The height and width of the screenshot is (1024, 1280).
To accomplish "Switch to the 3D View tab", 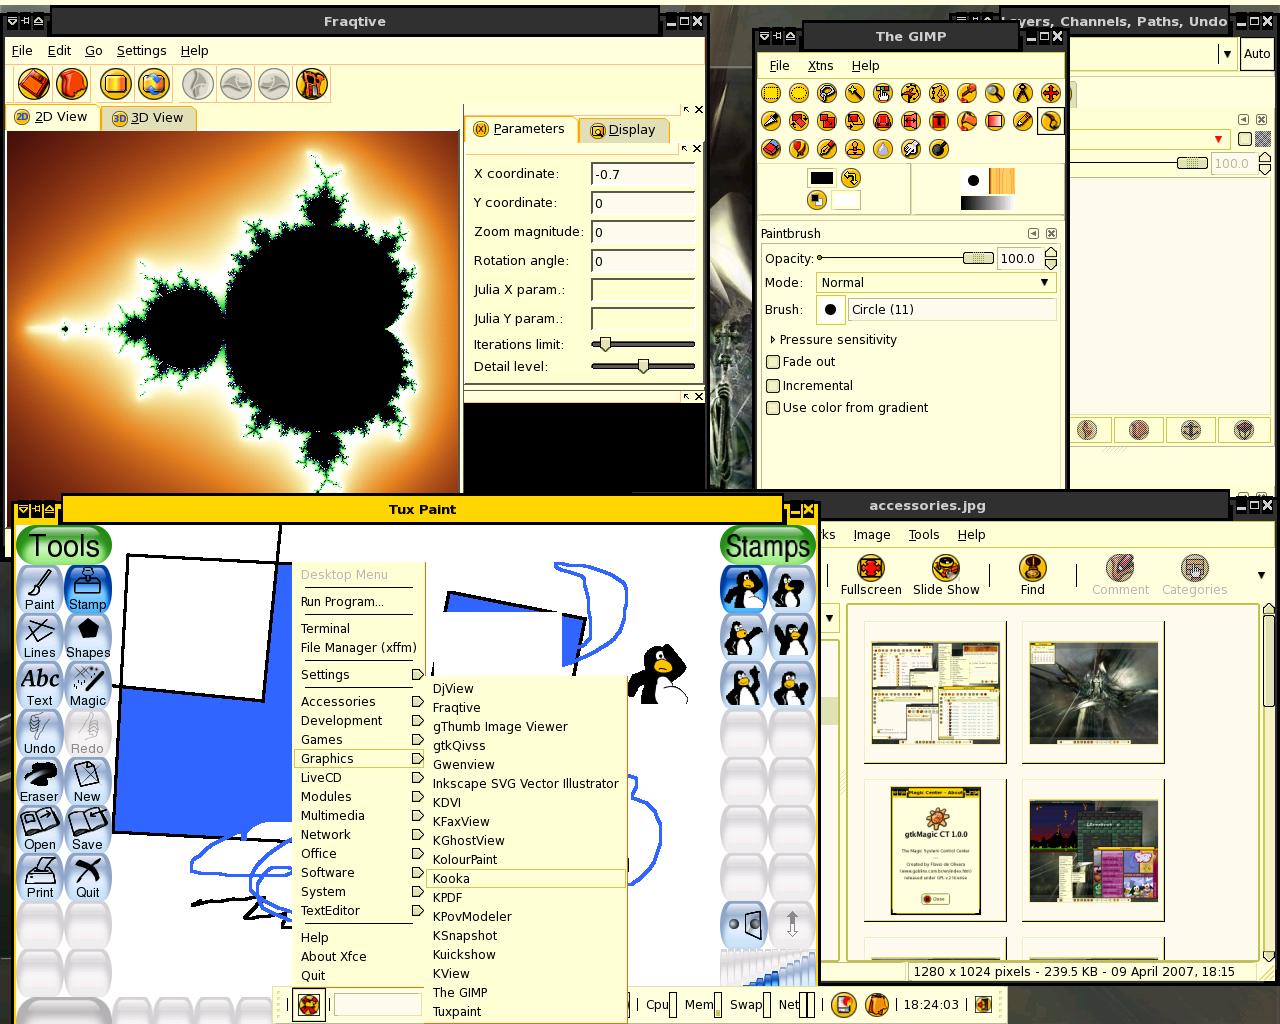I will (149, 117).
